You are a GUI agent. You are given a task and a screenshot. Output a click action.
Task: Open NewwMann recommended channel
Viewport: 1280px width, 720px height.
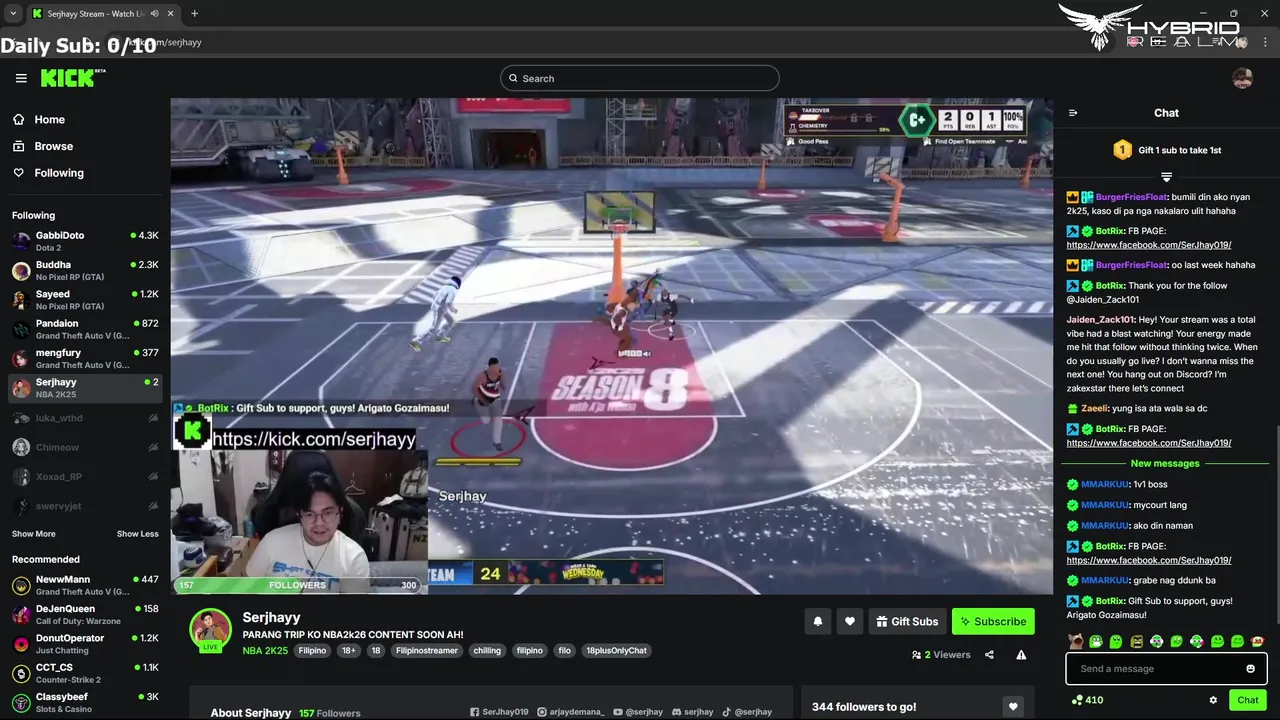[x=85, y=585]
